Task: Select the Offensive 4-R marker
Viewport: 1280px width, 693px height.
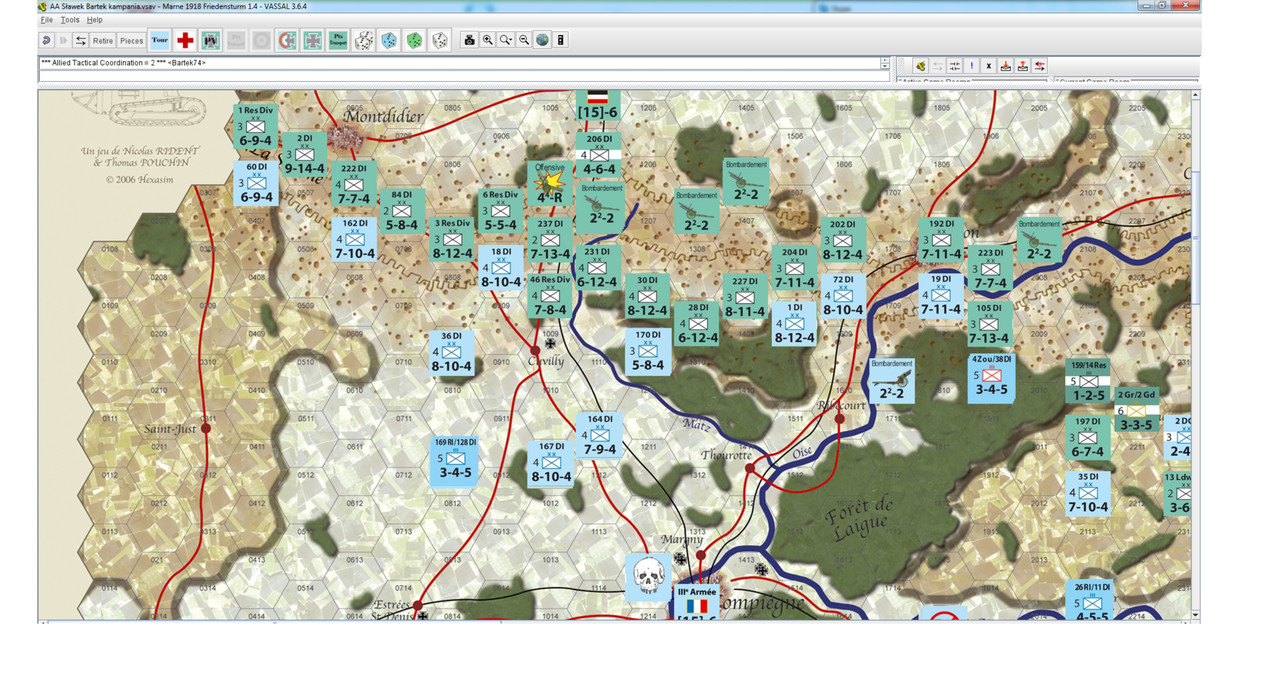Action: pyautogui.click(x=552, y=183)
